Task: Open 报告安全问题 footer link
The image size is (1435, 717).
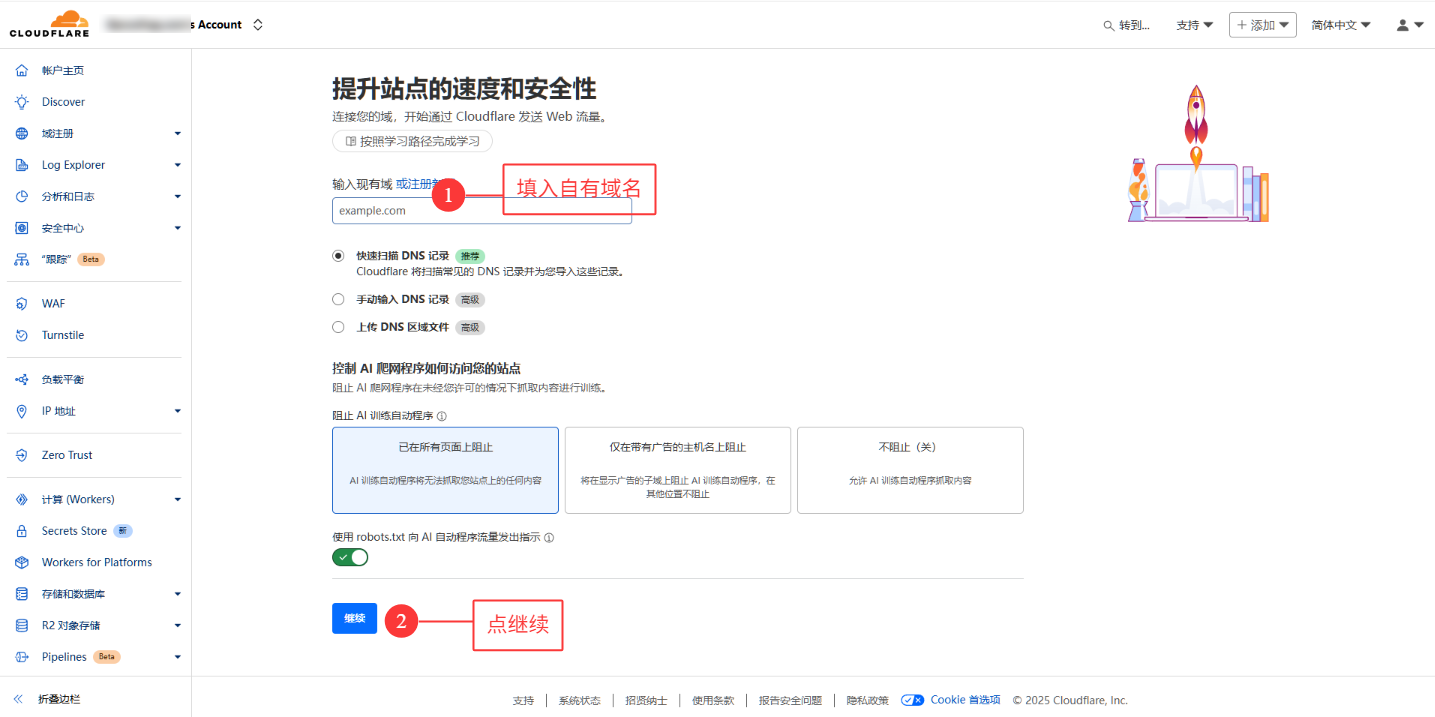Action: pyautogui.click(x=790, y=700)
